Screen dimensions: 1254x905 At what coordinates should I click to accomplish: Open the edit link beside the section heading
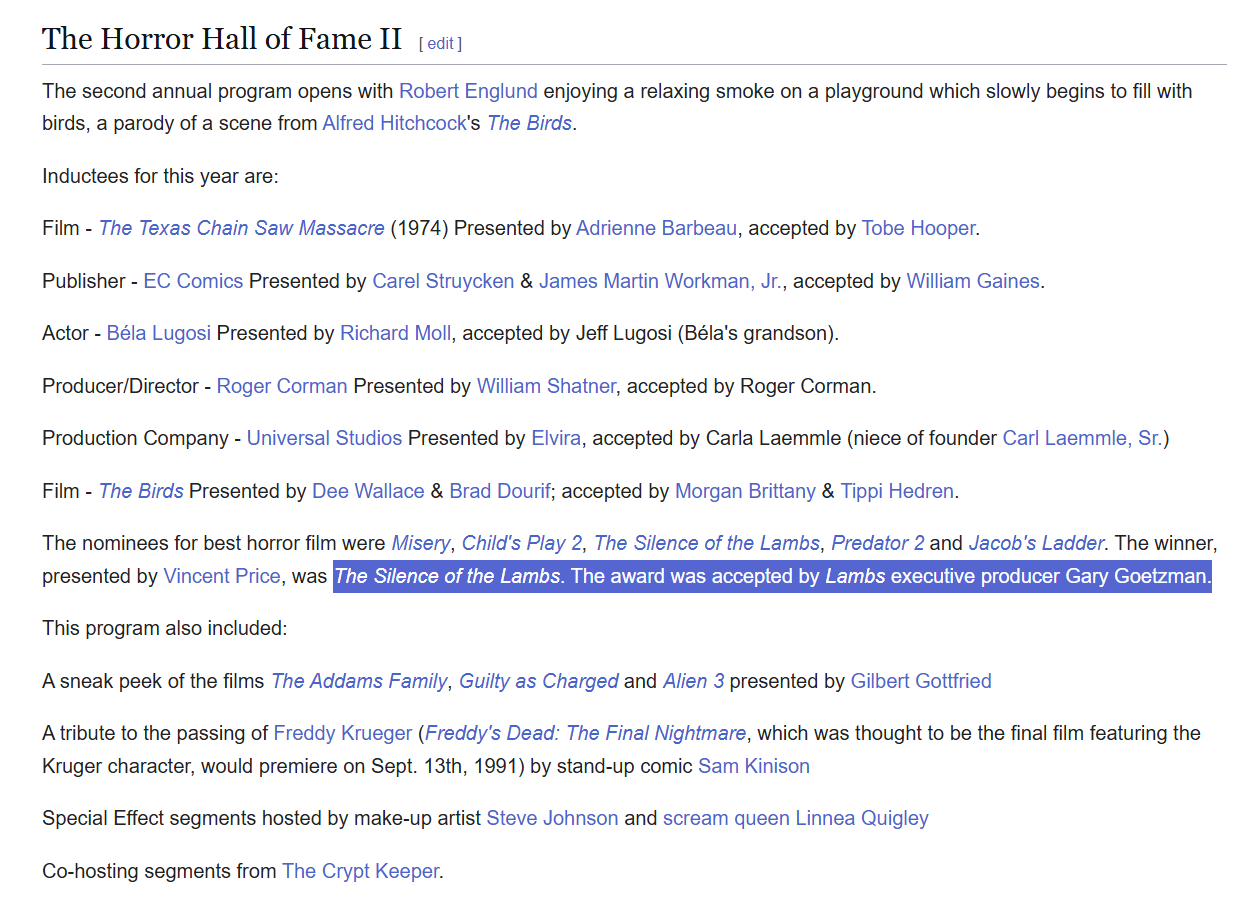point(440,43)
